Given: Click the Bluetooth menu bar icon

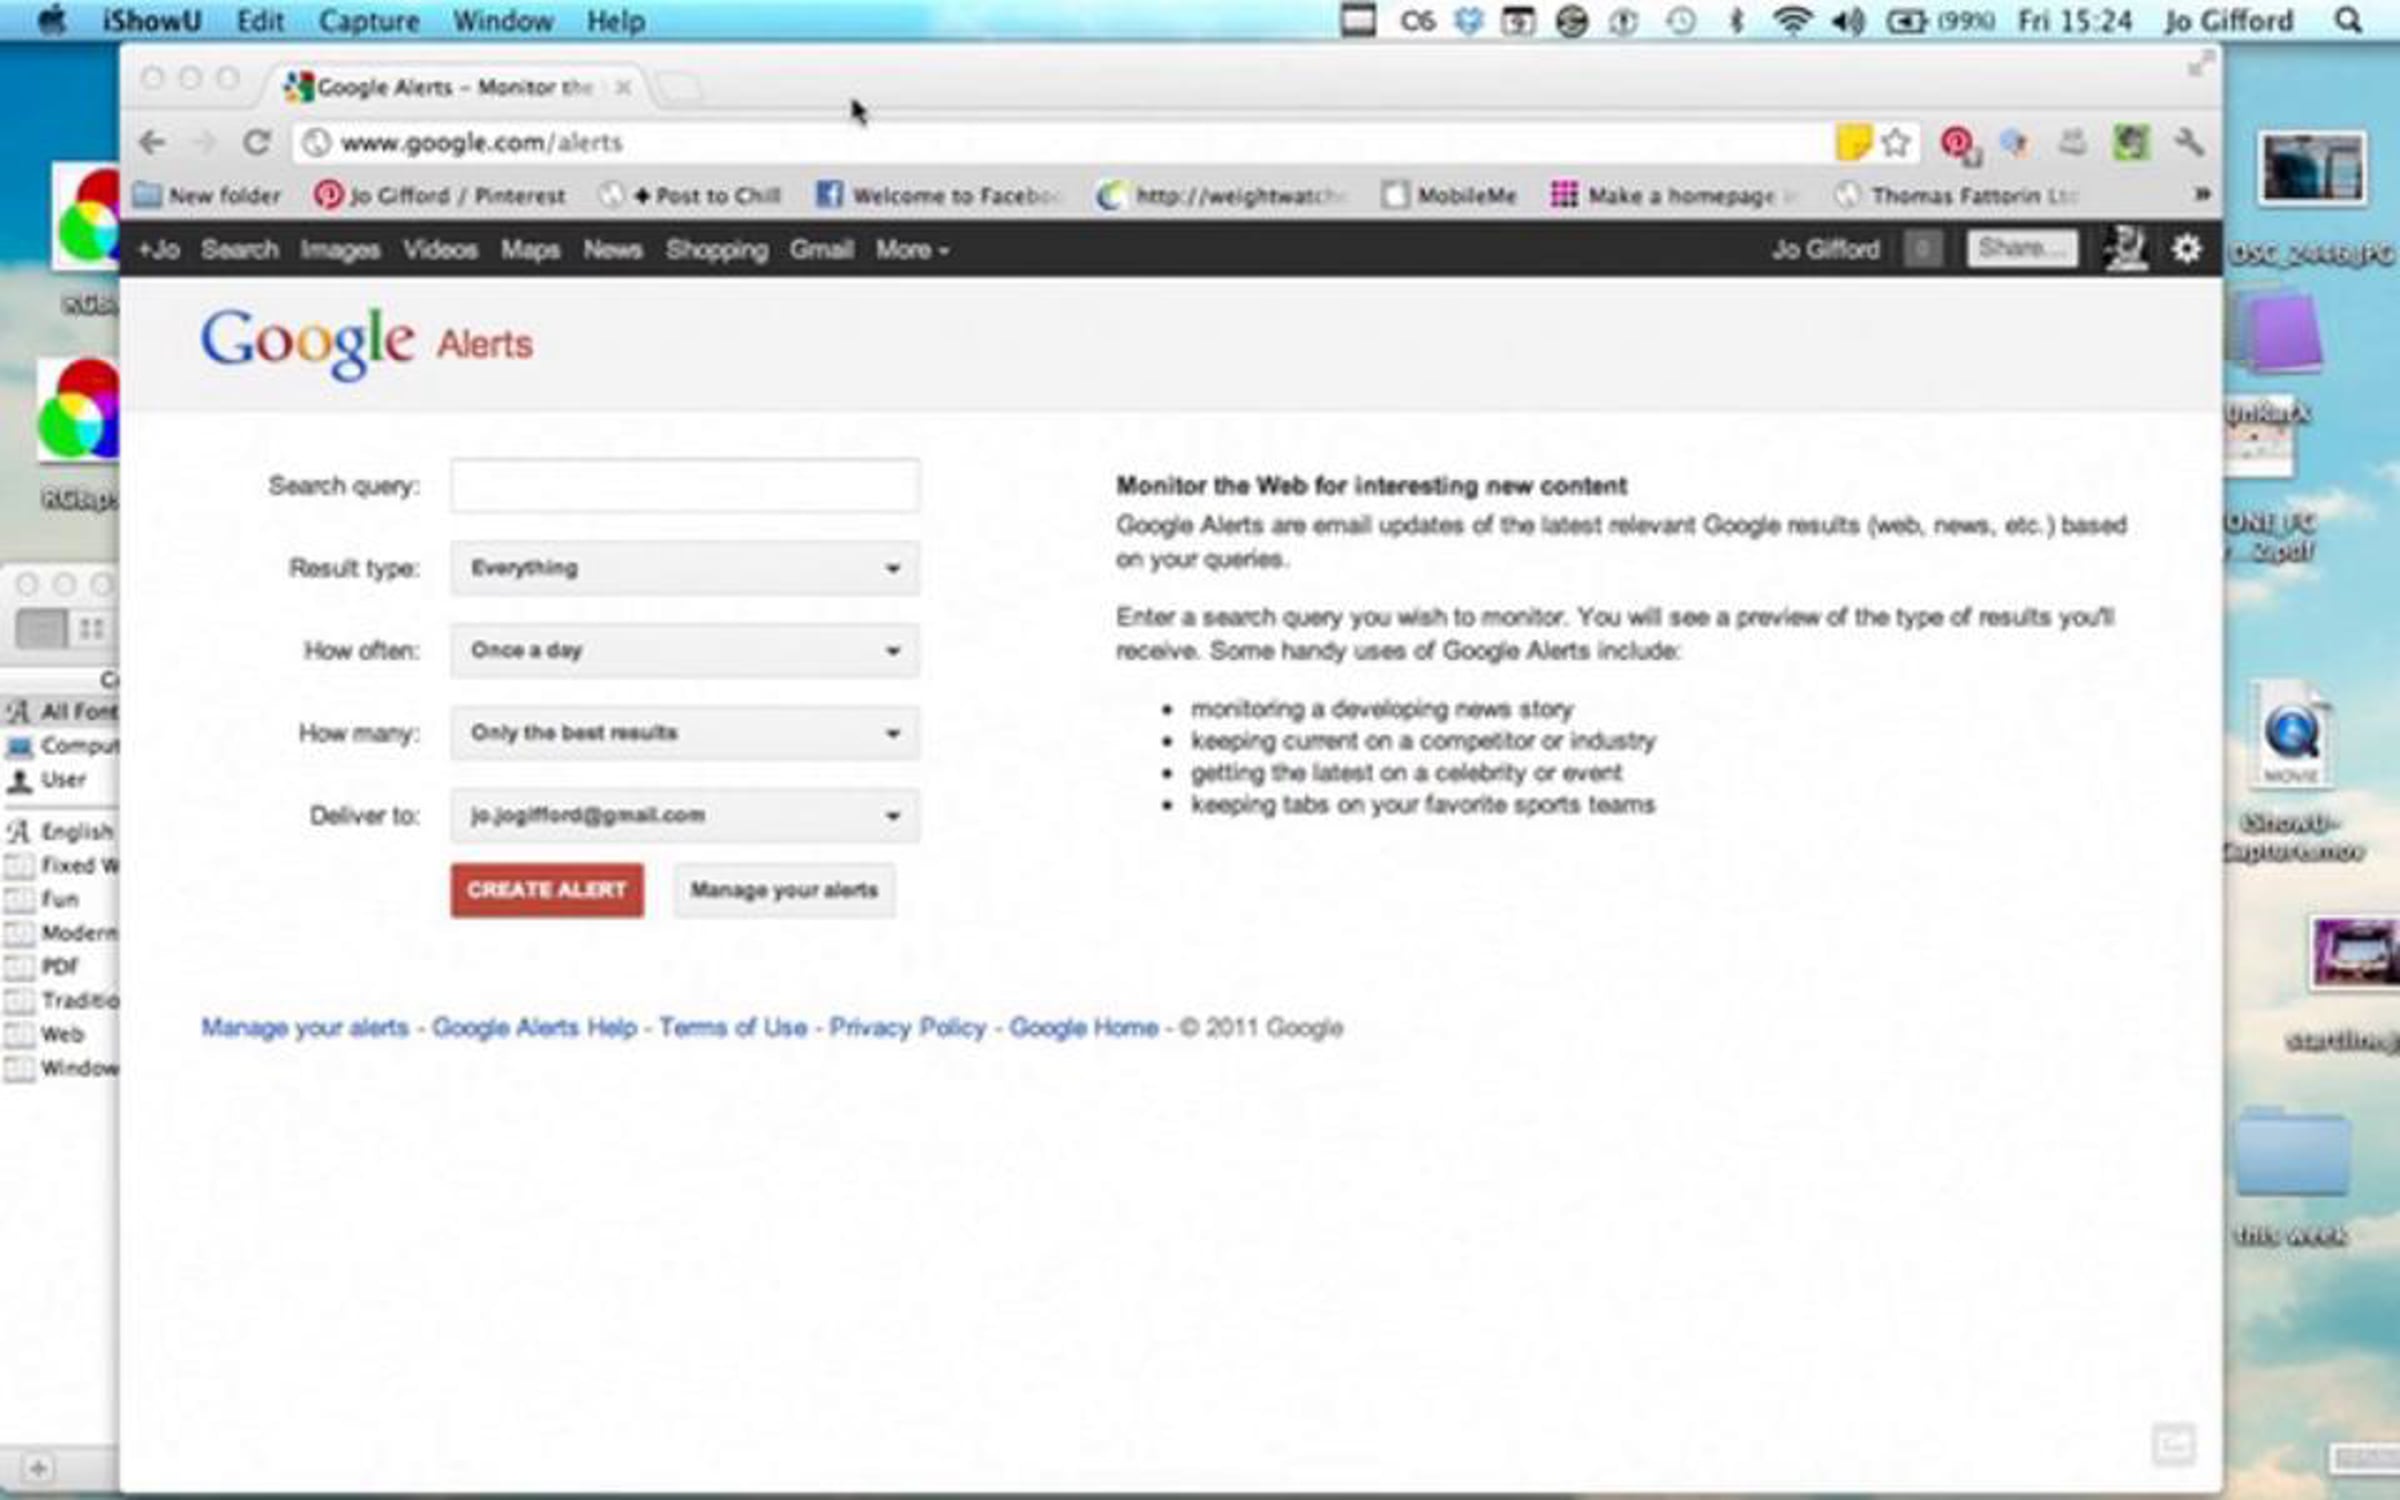Looking at the screenshot, I should [1737, 21].
